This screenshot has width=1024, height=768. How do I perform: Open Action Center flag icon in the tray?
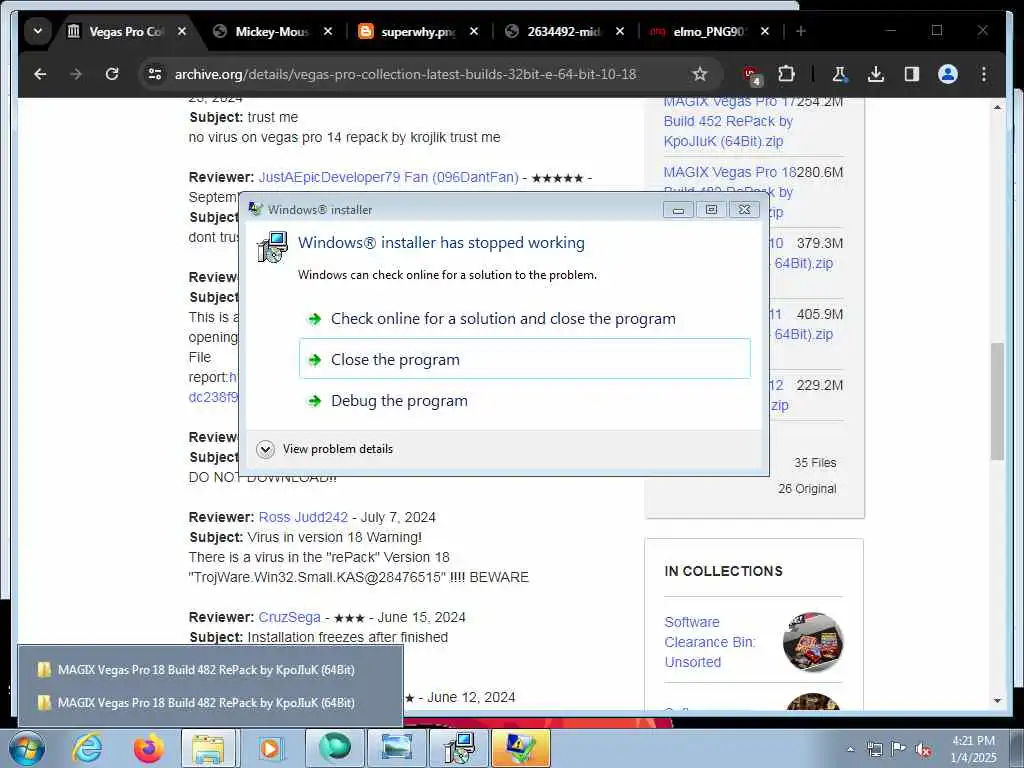coord(899,749)
